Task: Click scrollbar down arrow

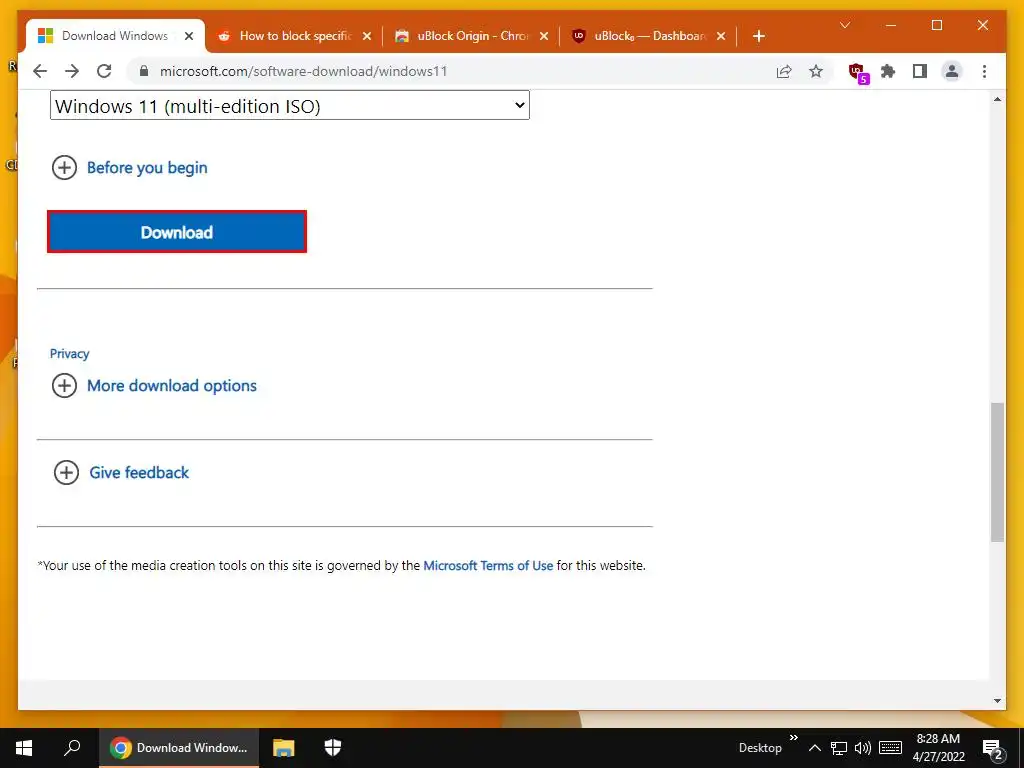Action: [x=997, y=701]
